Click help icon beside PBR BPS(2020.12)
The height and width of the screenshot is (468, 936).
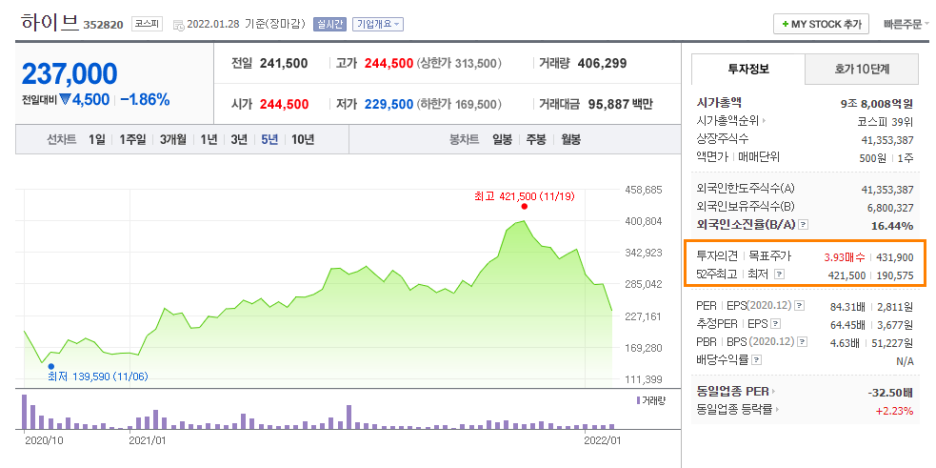click(803, 342)
